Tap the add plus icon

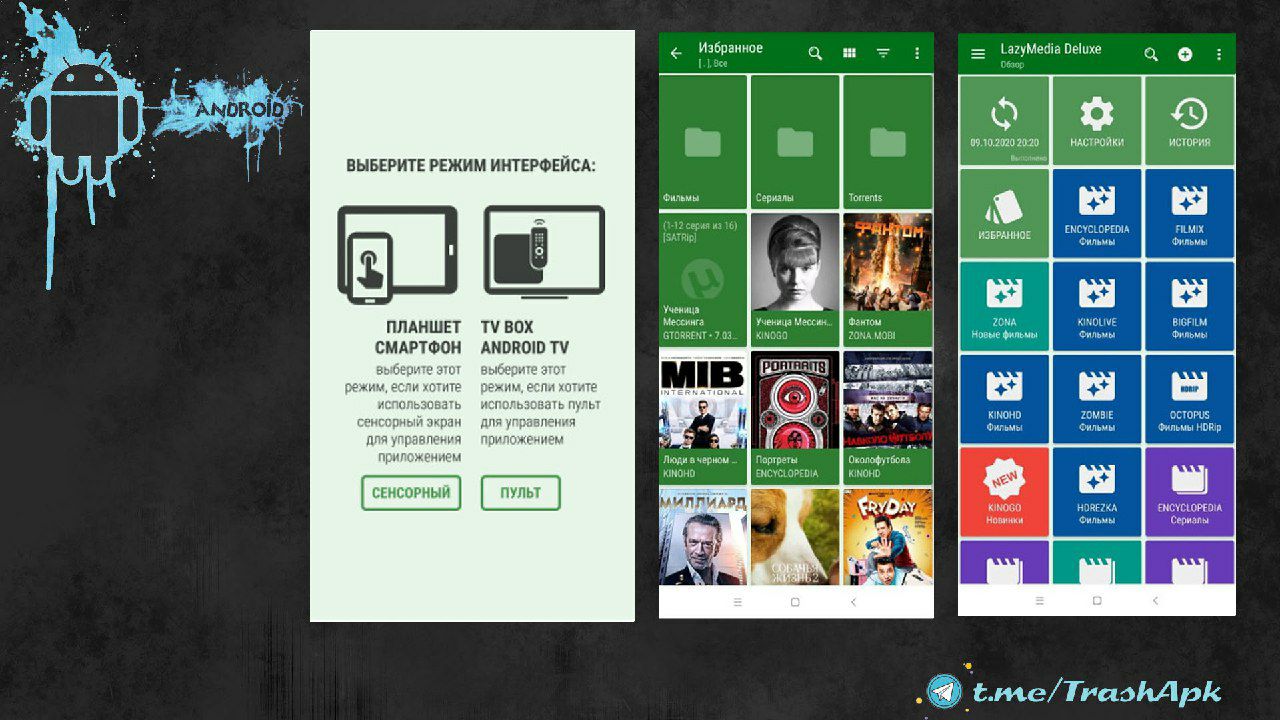pos(1185,54)
